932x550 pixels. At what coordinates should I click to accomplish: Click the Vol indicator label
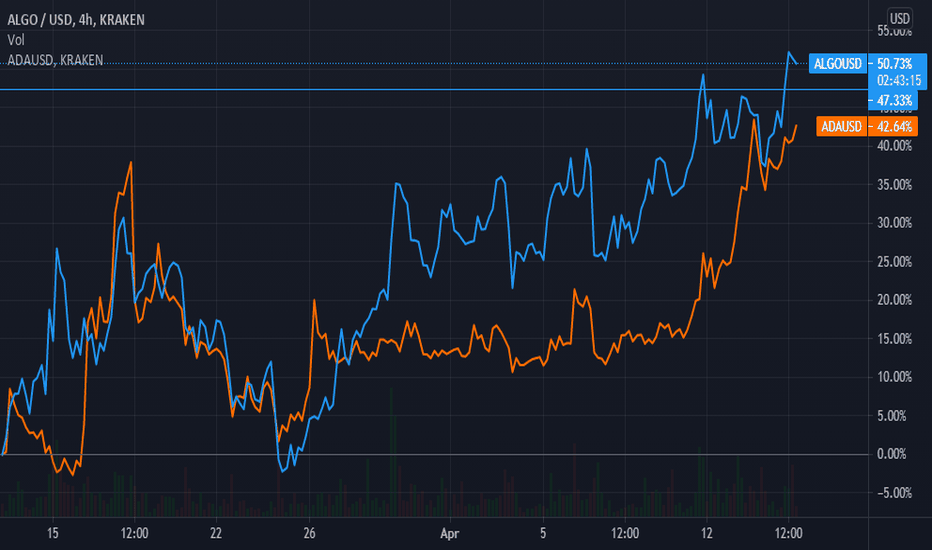[15, 40]
